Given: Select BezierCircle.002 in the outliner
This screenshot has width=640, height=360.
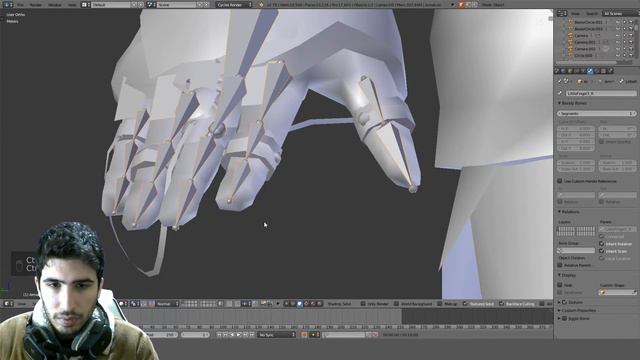Looking at the screenshot, I should pos(588,22).
